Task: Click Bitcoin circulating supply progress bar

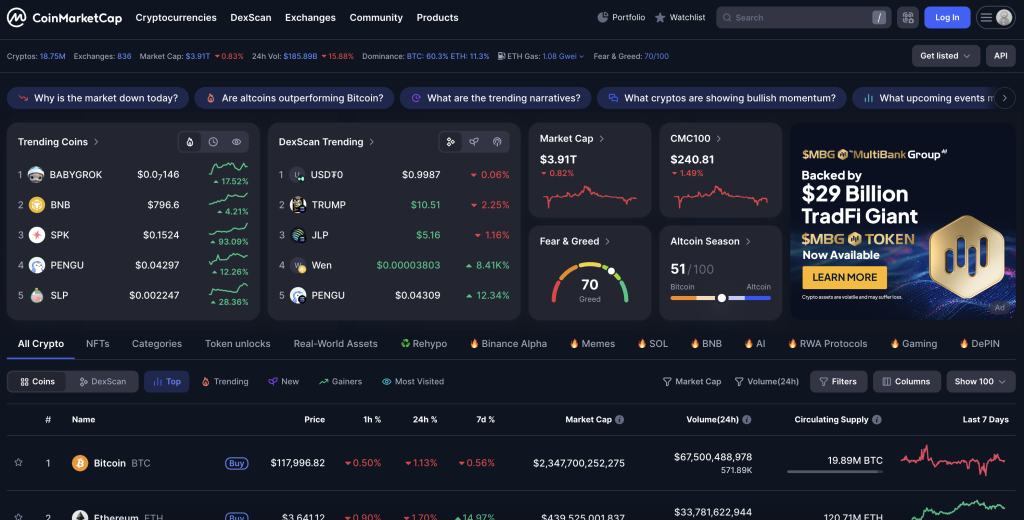Action: pos(835,472)
